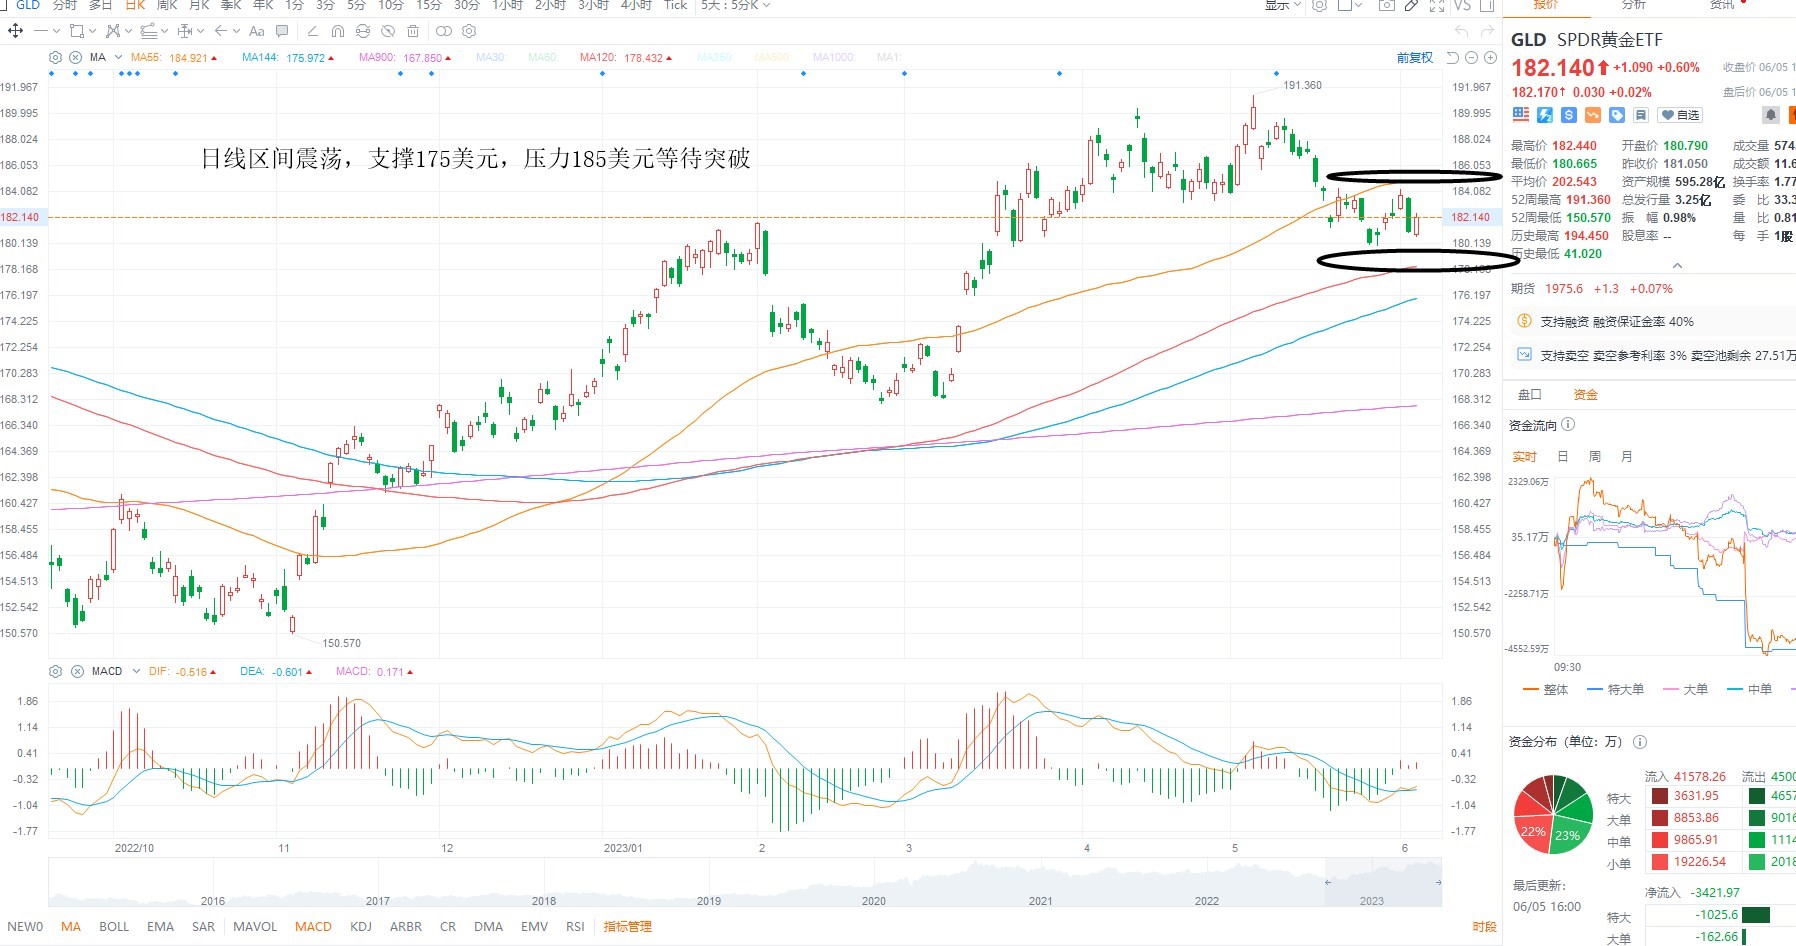Switch to the 周K weekly timeframe
Image resolution: width=1796 pixels, height=946 pixels.
tap(167, 5)
